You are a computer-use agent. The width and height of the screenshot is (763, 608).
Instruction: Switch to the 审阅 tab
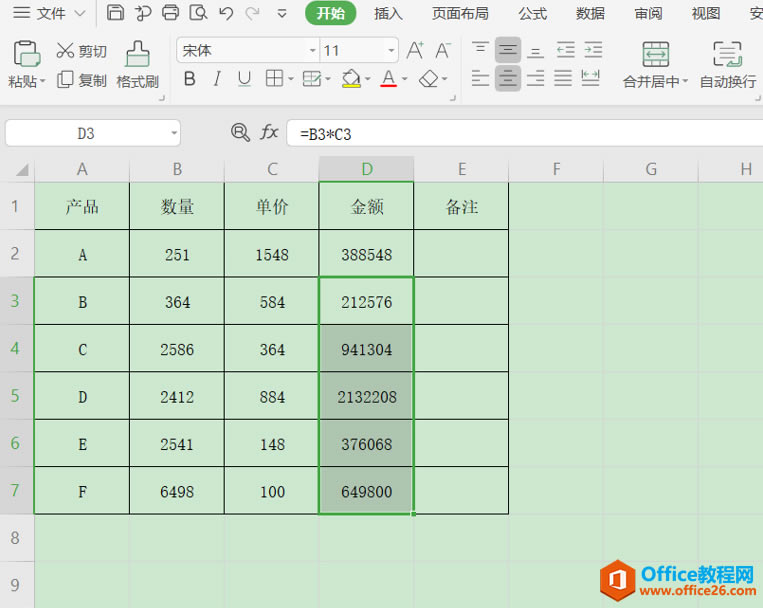point(648,13)
